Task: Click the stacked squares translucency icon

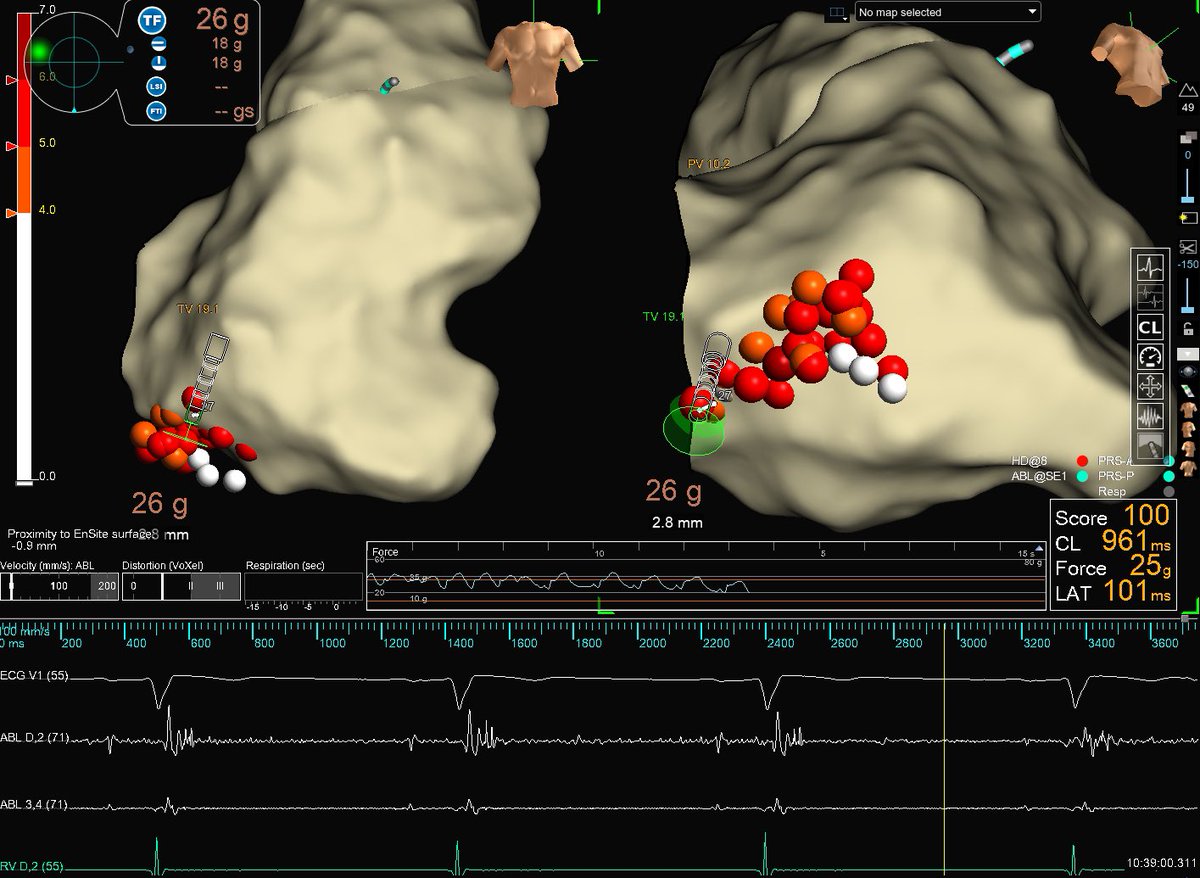Action: 1187,136
